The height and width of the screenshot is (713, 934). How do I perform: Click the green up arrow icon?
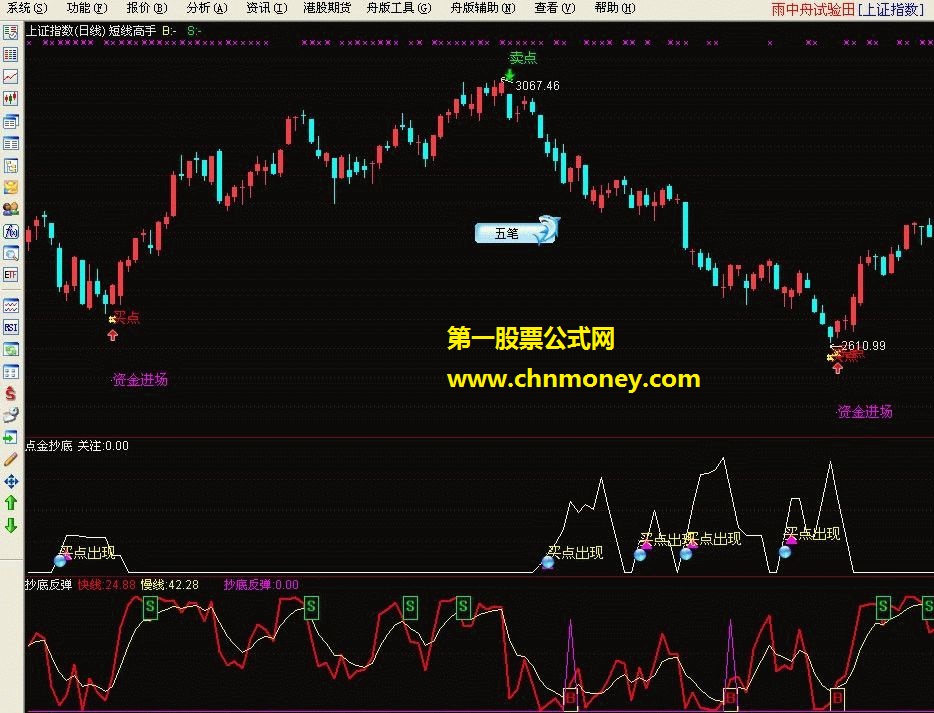10,503
